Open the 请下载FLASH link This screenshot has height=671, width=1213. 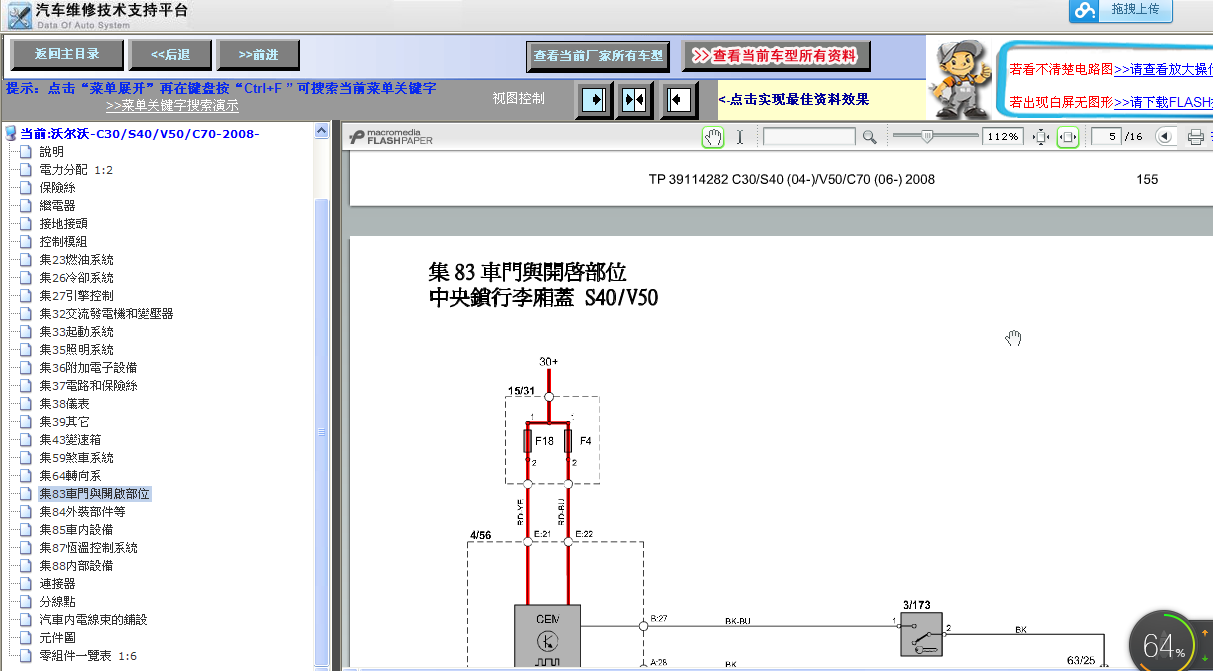coord(1163,102)
